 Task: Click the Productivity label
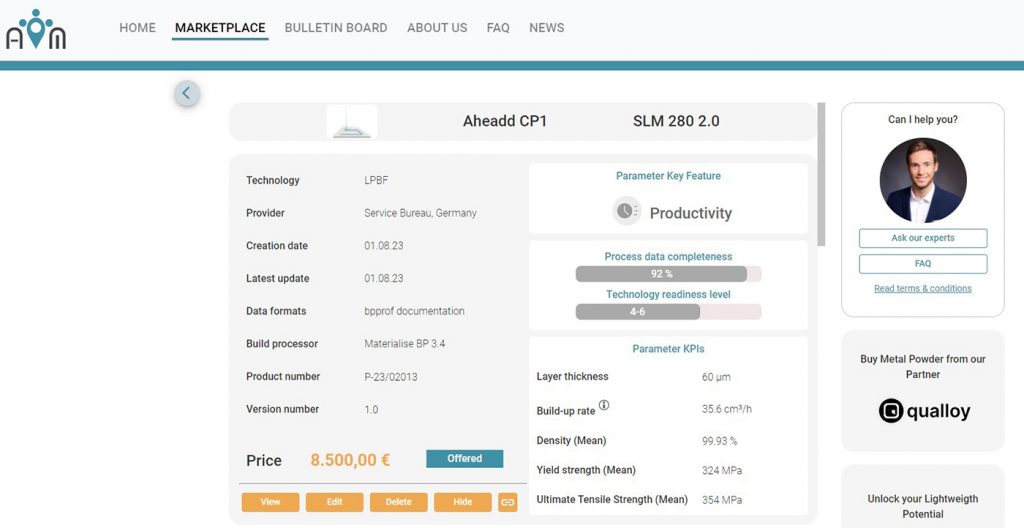(690, 213)
